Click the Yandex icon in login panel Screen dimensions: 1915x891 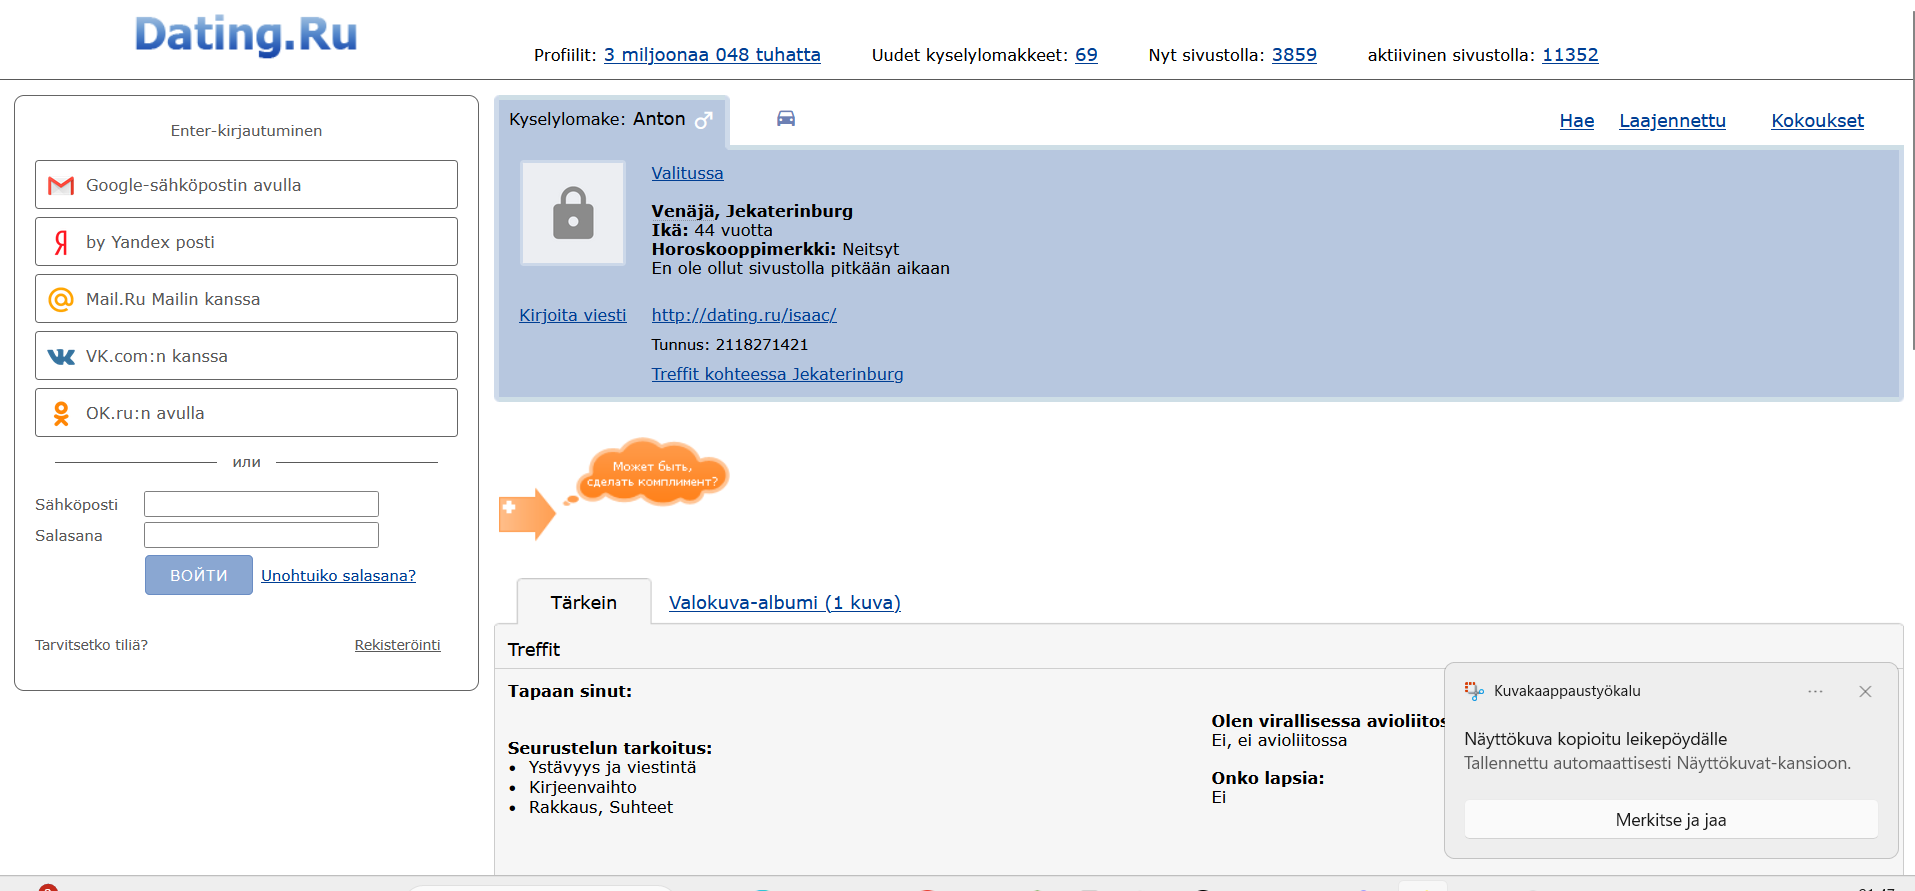coord(61,242)
